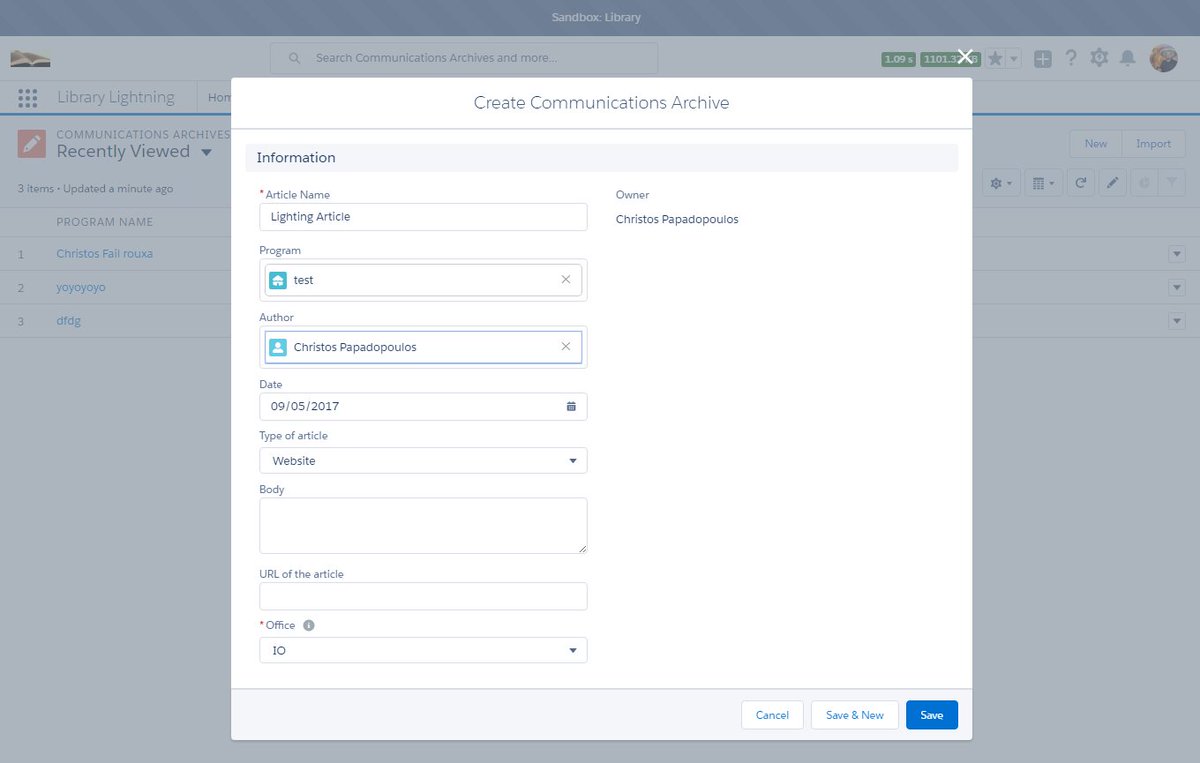Screen dimensions: 1200x763
Task: Clear the test program selection
Action: click(x=565, y=280)
